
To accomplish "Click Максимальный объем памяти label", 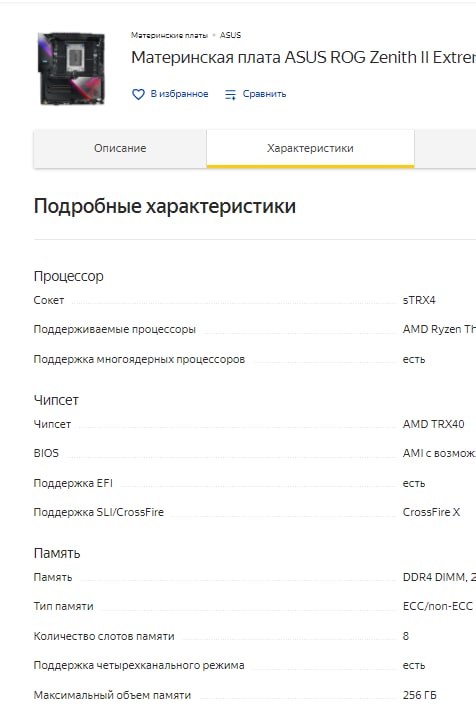I will coord(112,695).
